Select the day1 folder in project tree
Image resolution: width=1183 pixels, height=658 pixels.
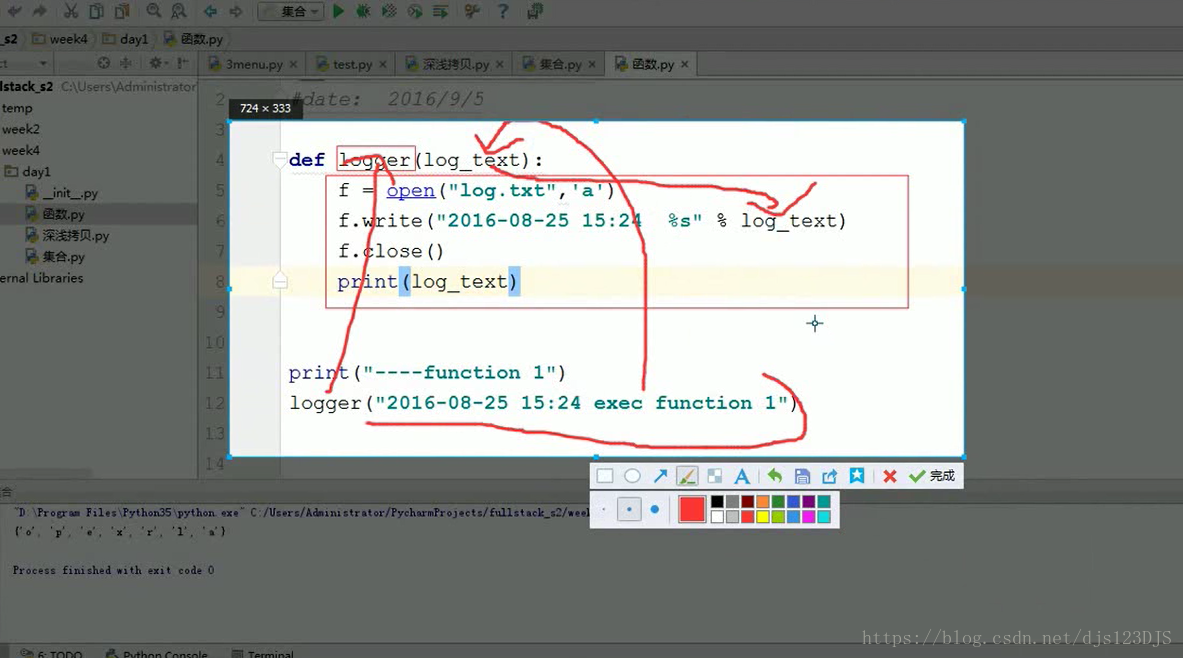[x=27, y=171]
